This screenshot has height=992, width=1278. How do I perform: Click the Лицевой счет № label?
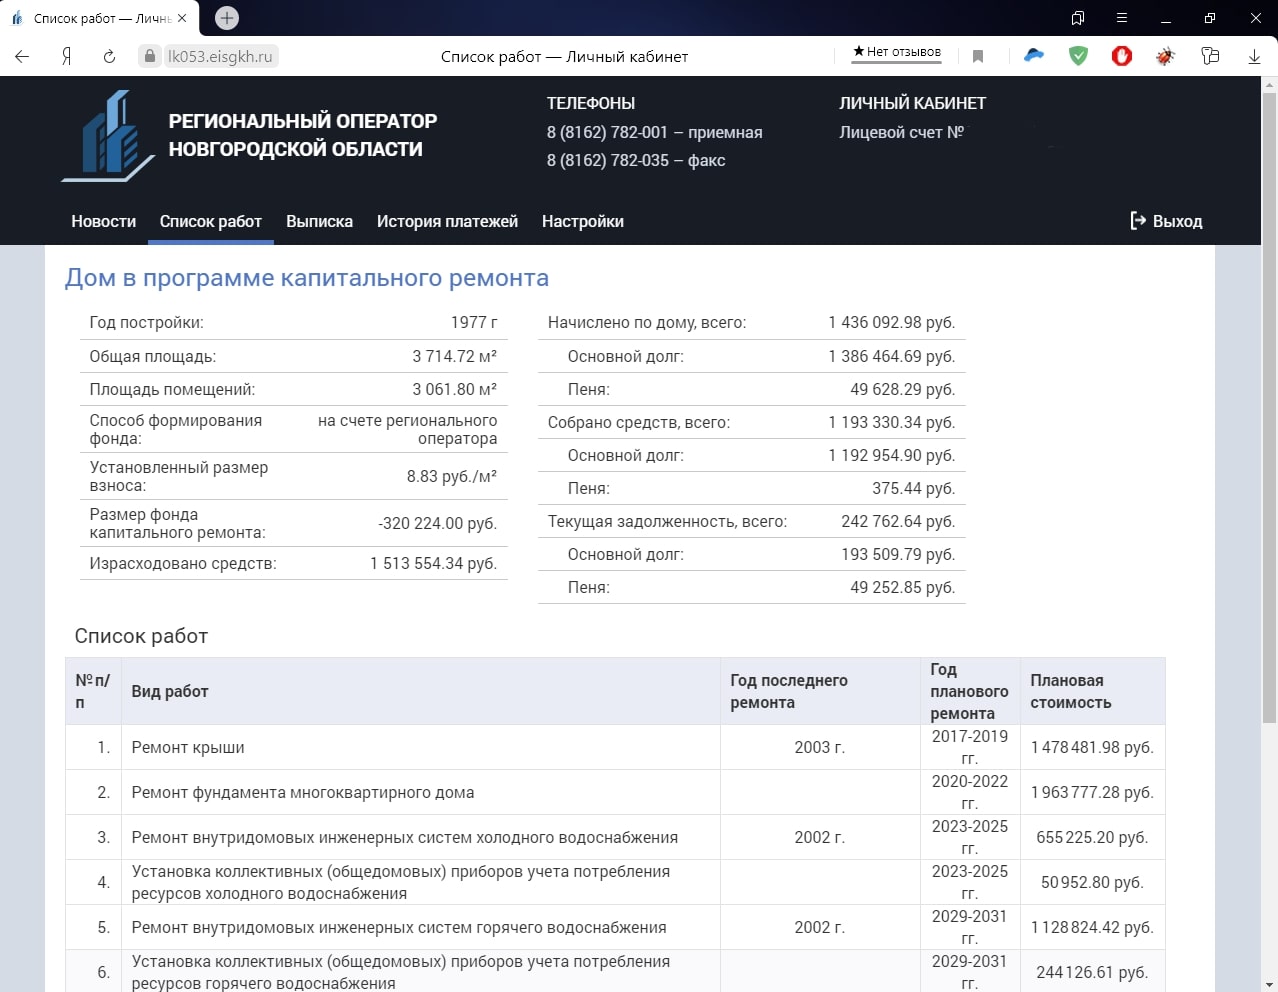(x=901, y=132)
